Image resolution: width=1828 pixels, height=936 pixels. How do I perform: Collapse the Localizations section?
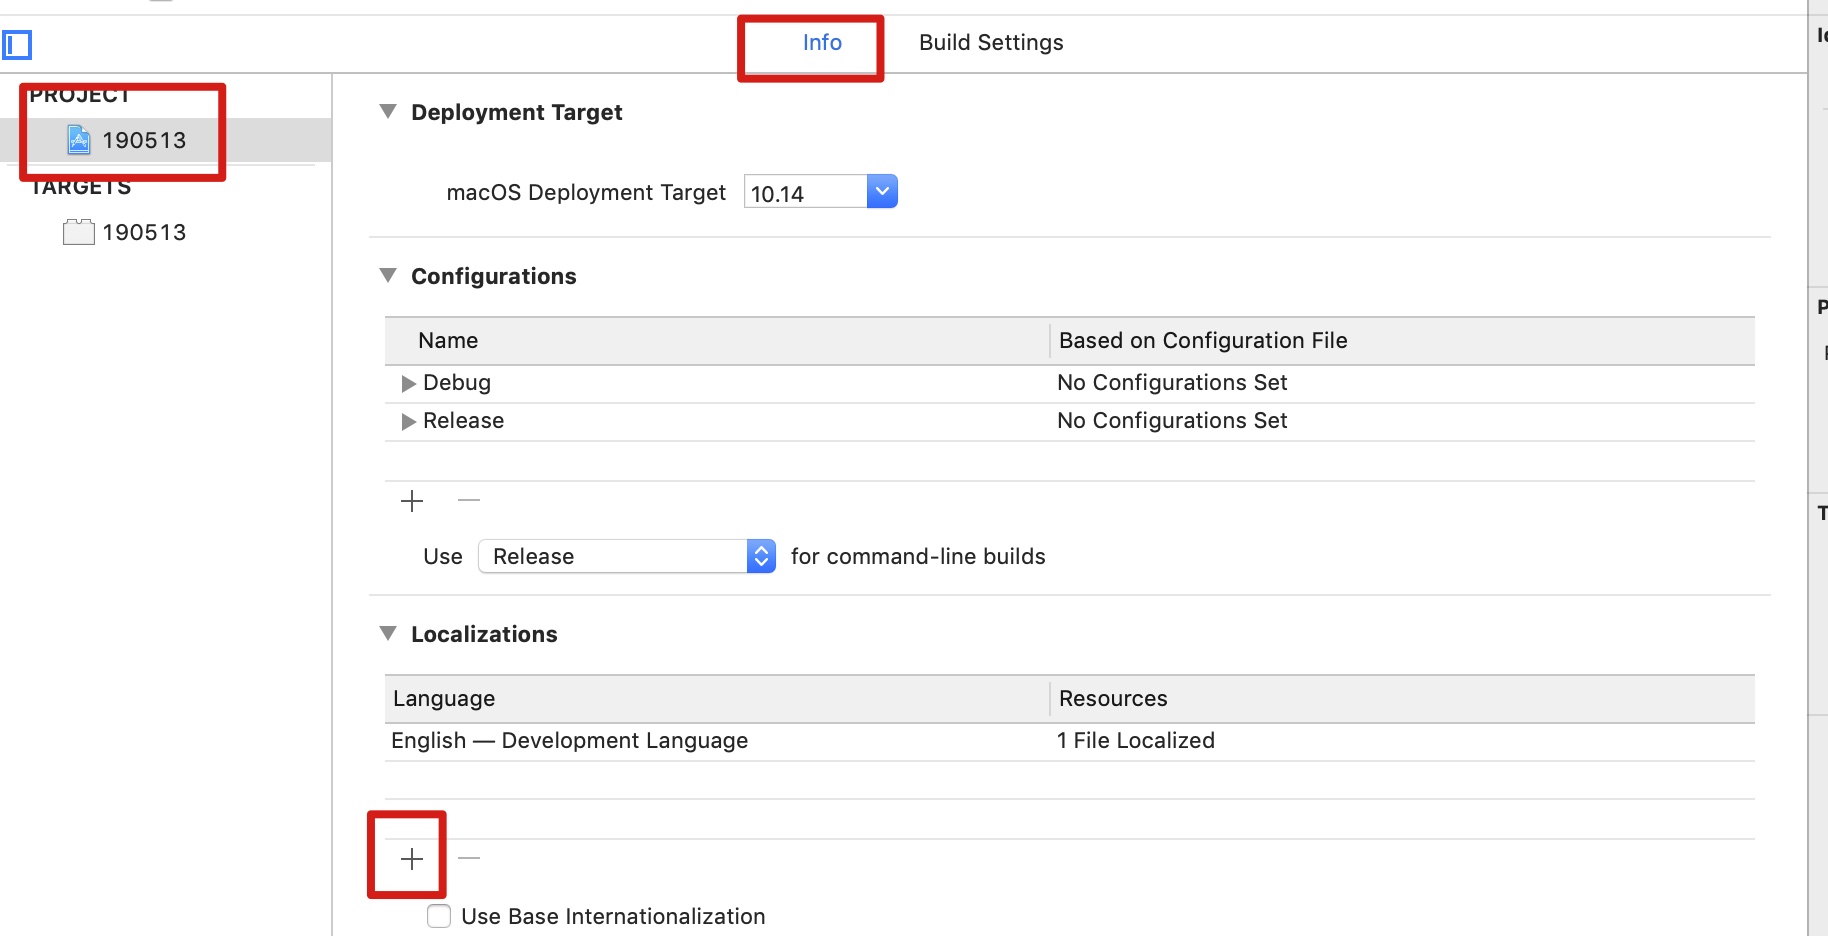click(389, 634)
